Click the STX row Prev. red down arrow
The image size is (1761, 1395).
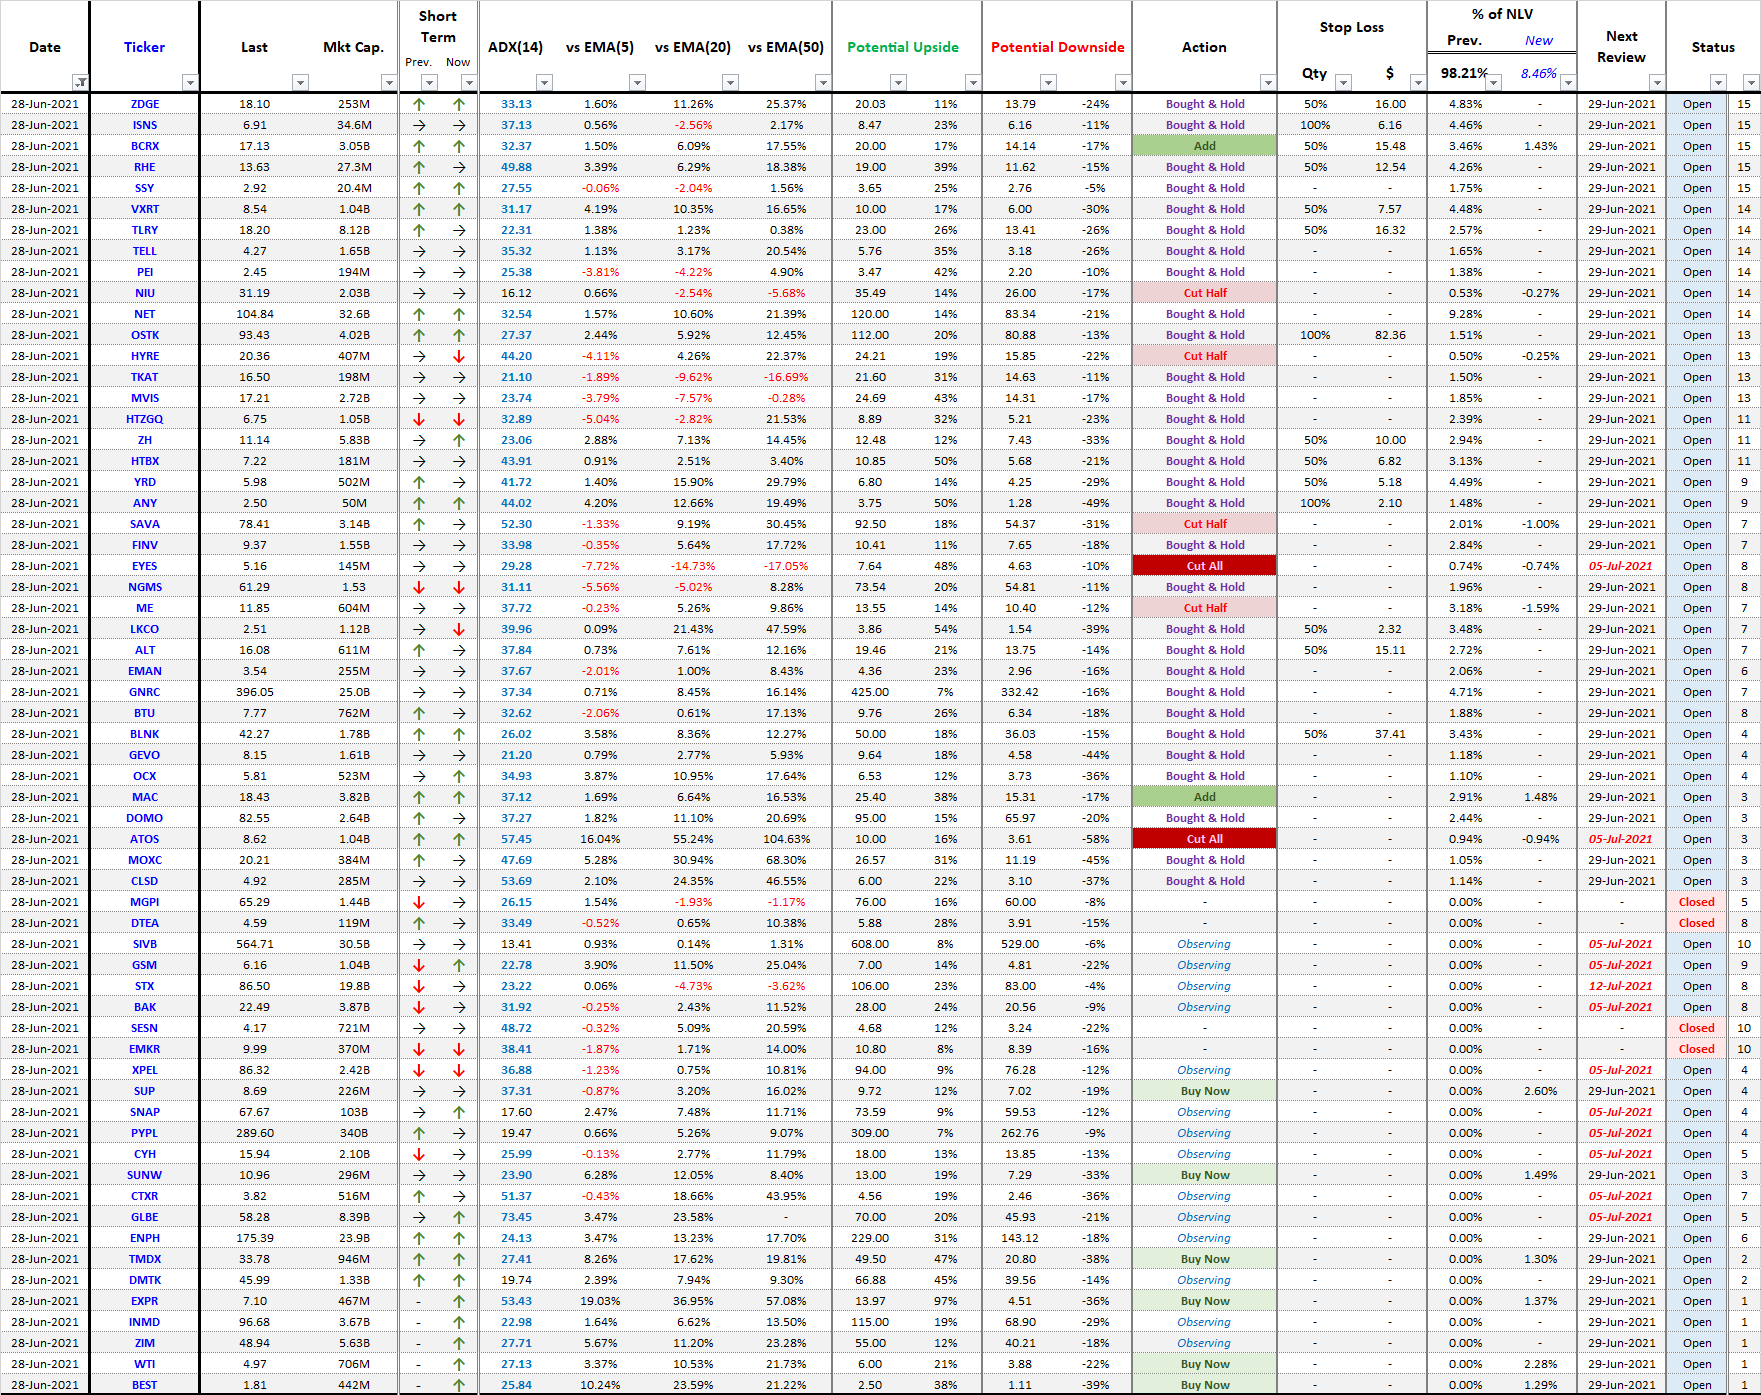click(x=419, y=986)
